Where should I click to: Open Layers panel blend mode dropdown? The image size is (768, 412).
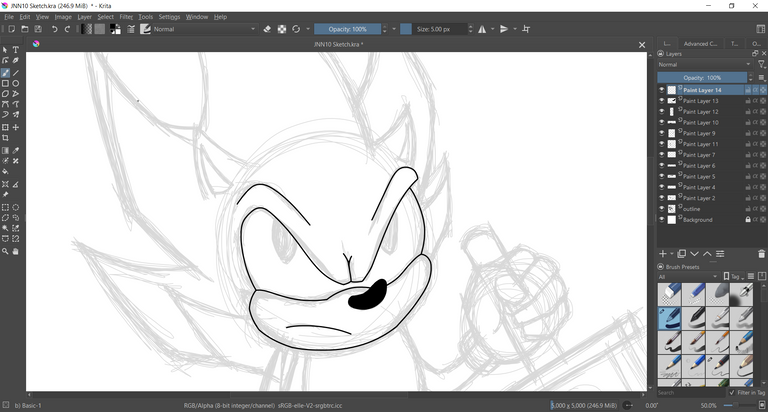tap(705, 65)
